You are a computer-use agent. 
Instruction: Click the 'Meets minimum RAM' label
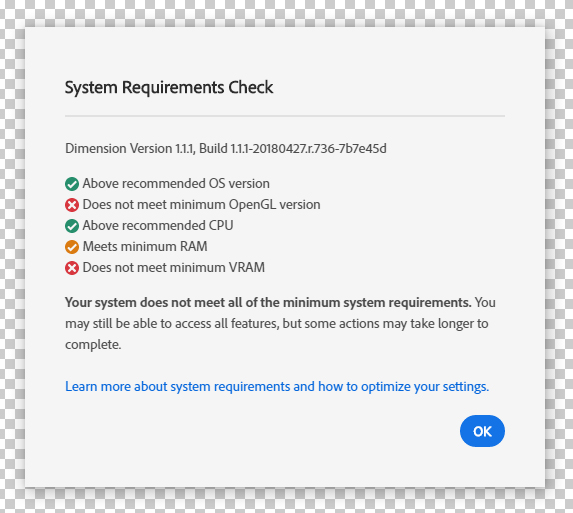click(145, 246)
